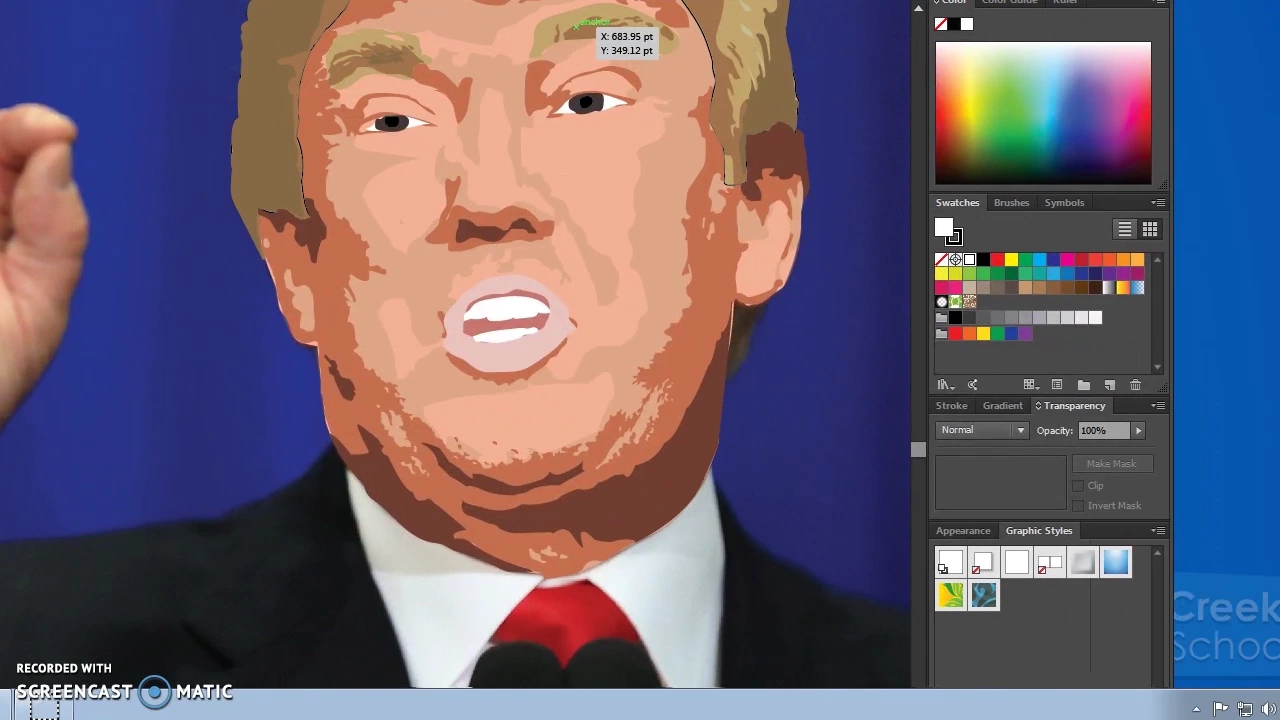Select brights color group folder icon
Image resolution: width=1280 pixels, height=720 pixels.
tap(941, 334)
